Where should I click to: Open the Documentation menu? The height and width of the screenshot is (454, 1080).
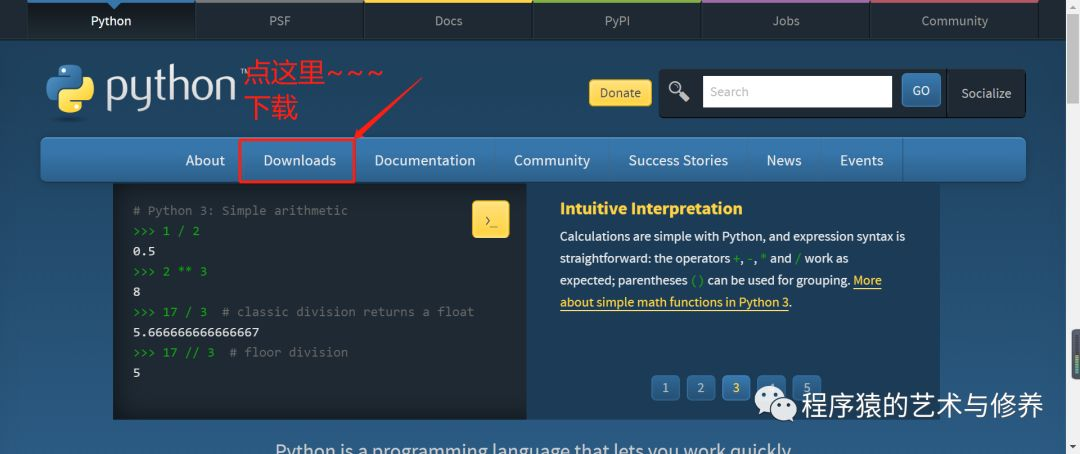tap(424, 161)
